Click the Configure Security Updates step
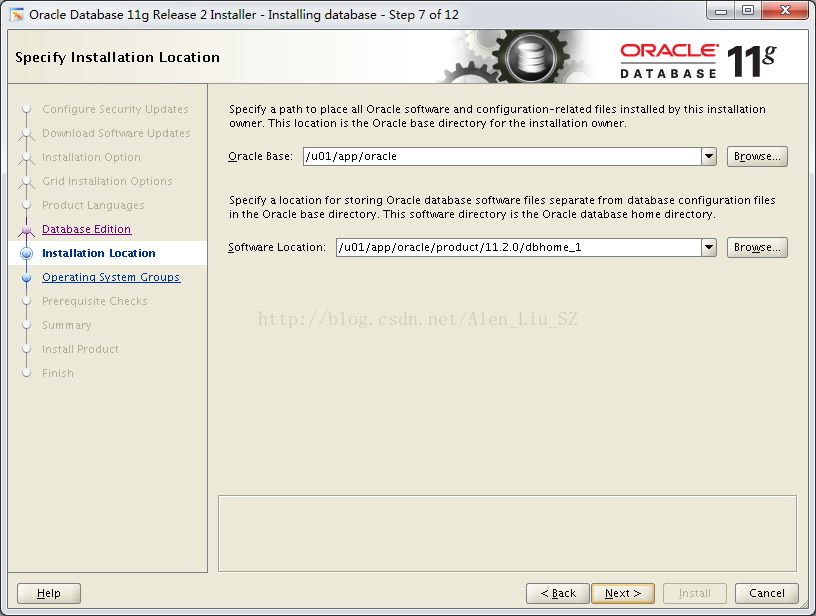The width and height of the screenshot is (816, 616). (115, 109)
